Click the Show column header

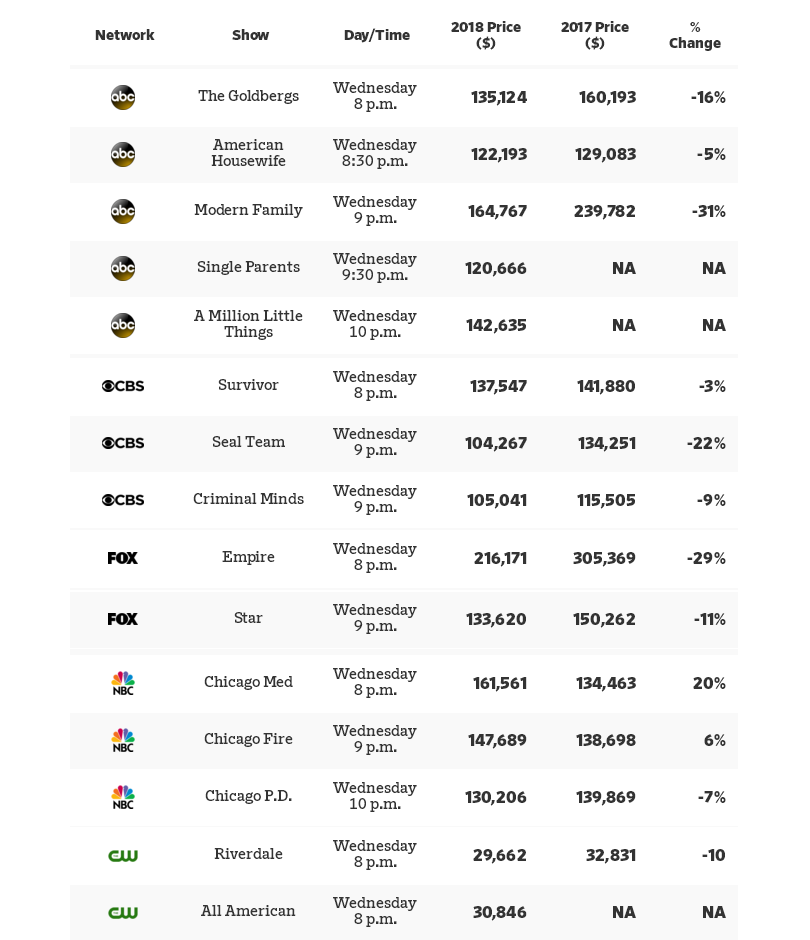pyautogui.click(x=250, y=35)
